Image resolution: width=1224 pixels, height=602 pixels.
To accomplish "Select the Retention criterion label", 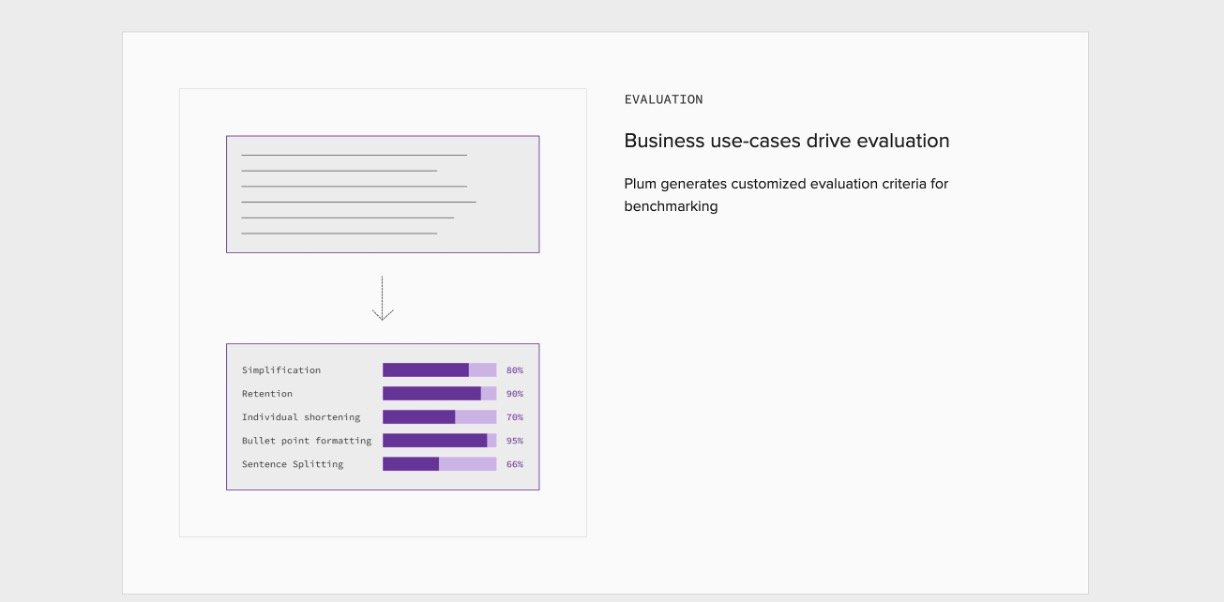I will (x=267, y=394).
